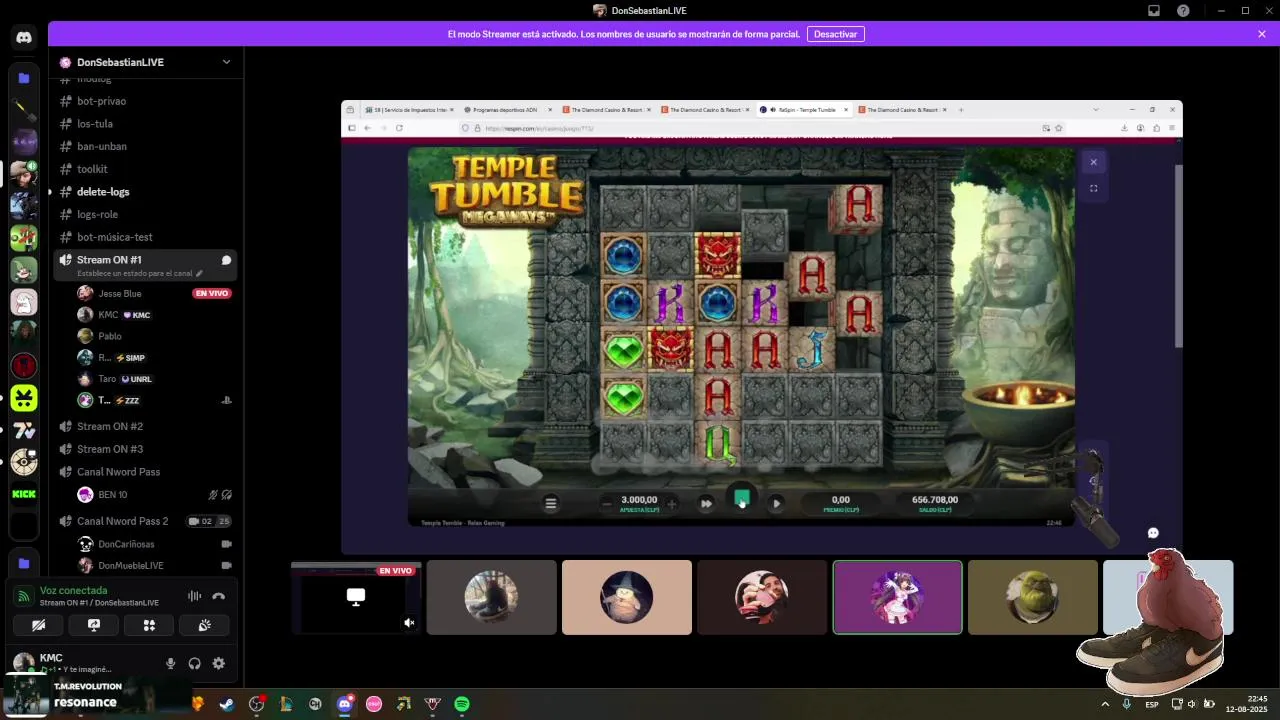Open the Discord help question mark icon

click(1184, 11)
